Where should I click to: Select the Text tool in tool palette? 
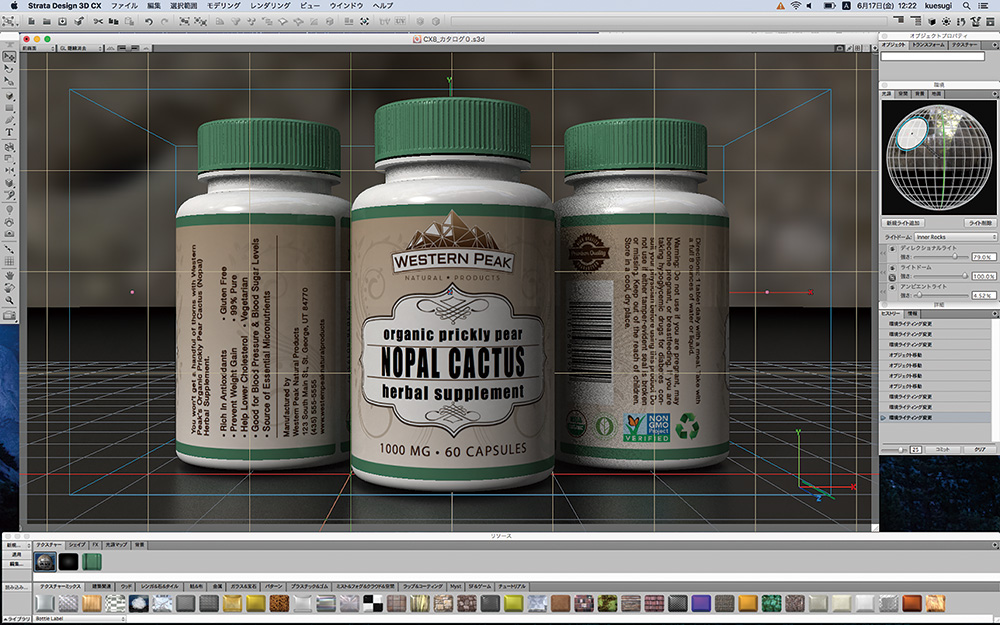pos(10,132)
